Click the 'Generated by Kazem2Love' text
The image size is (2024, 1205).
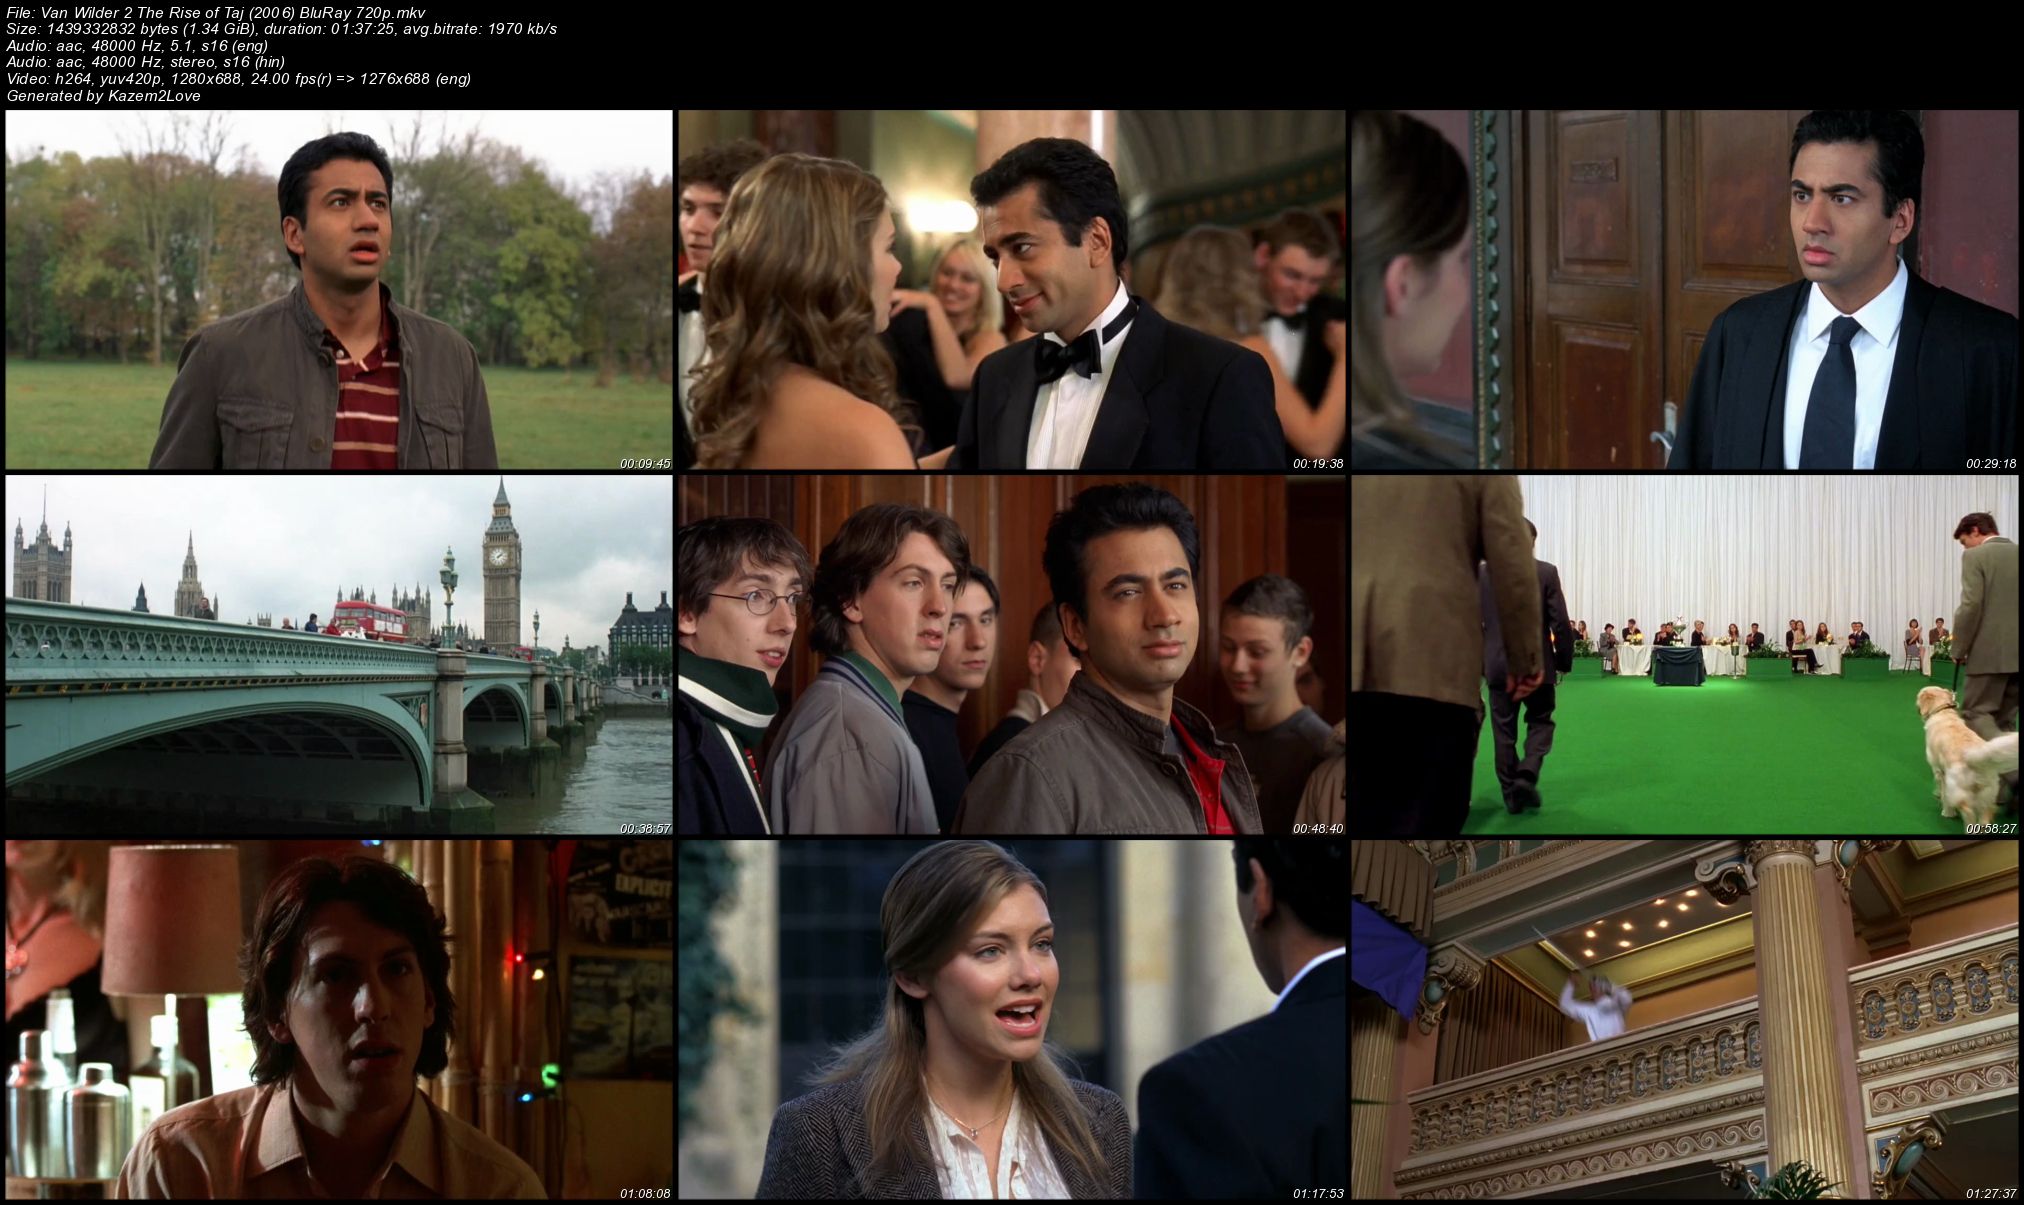click(104, 96)
